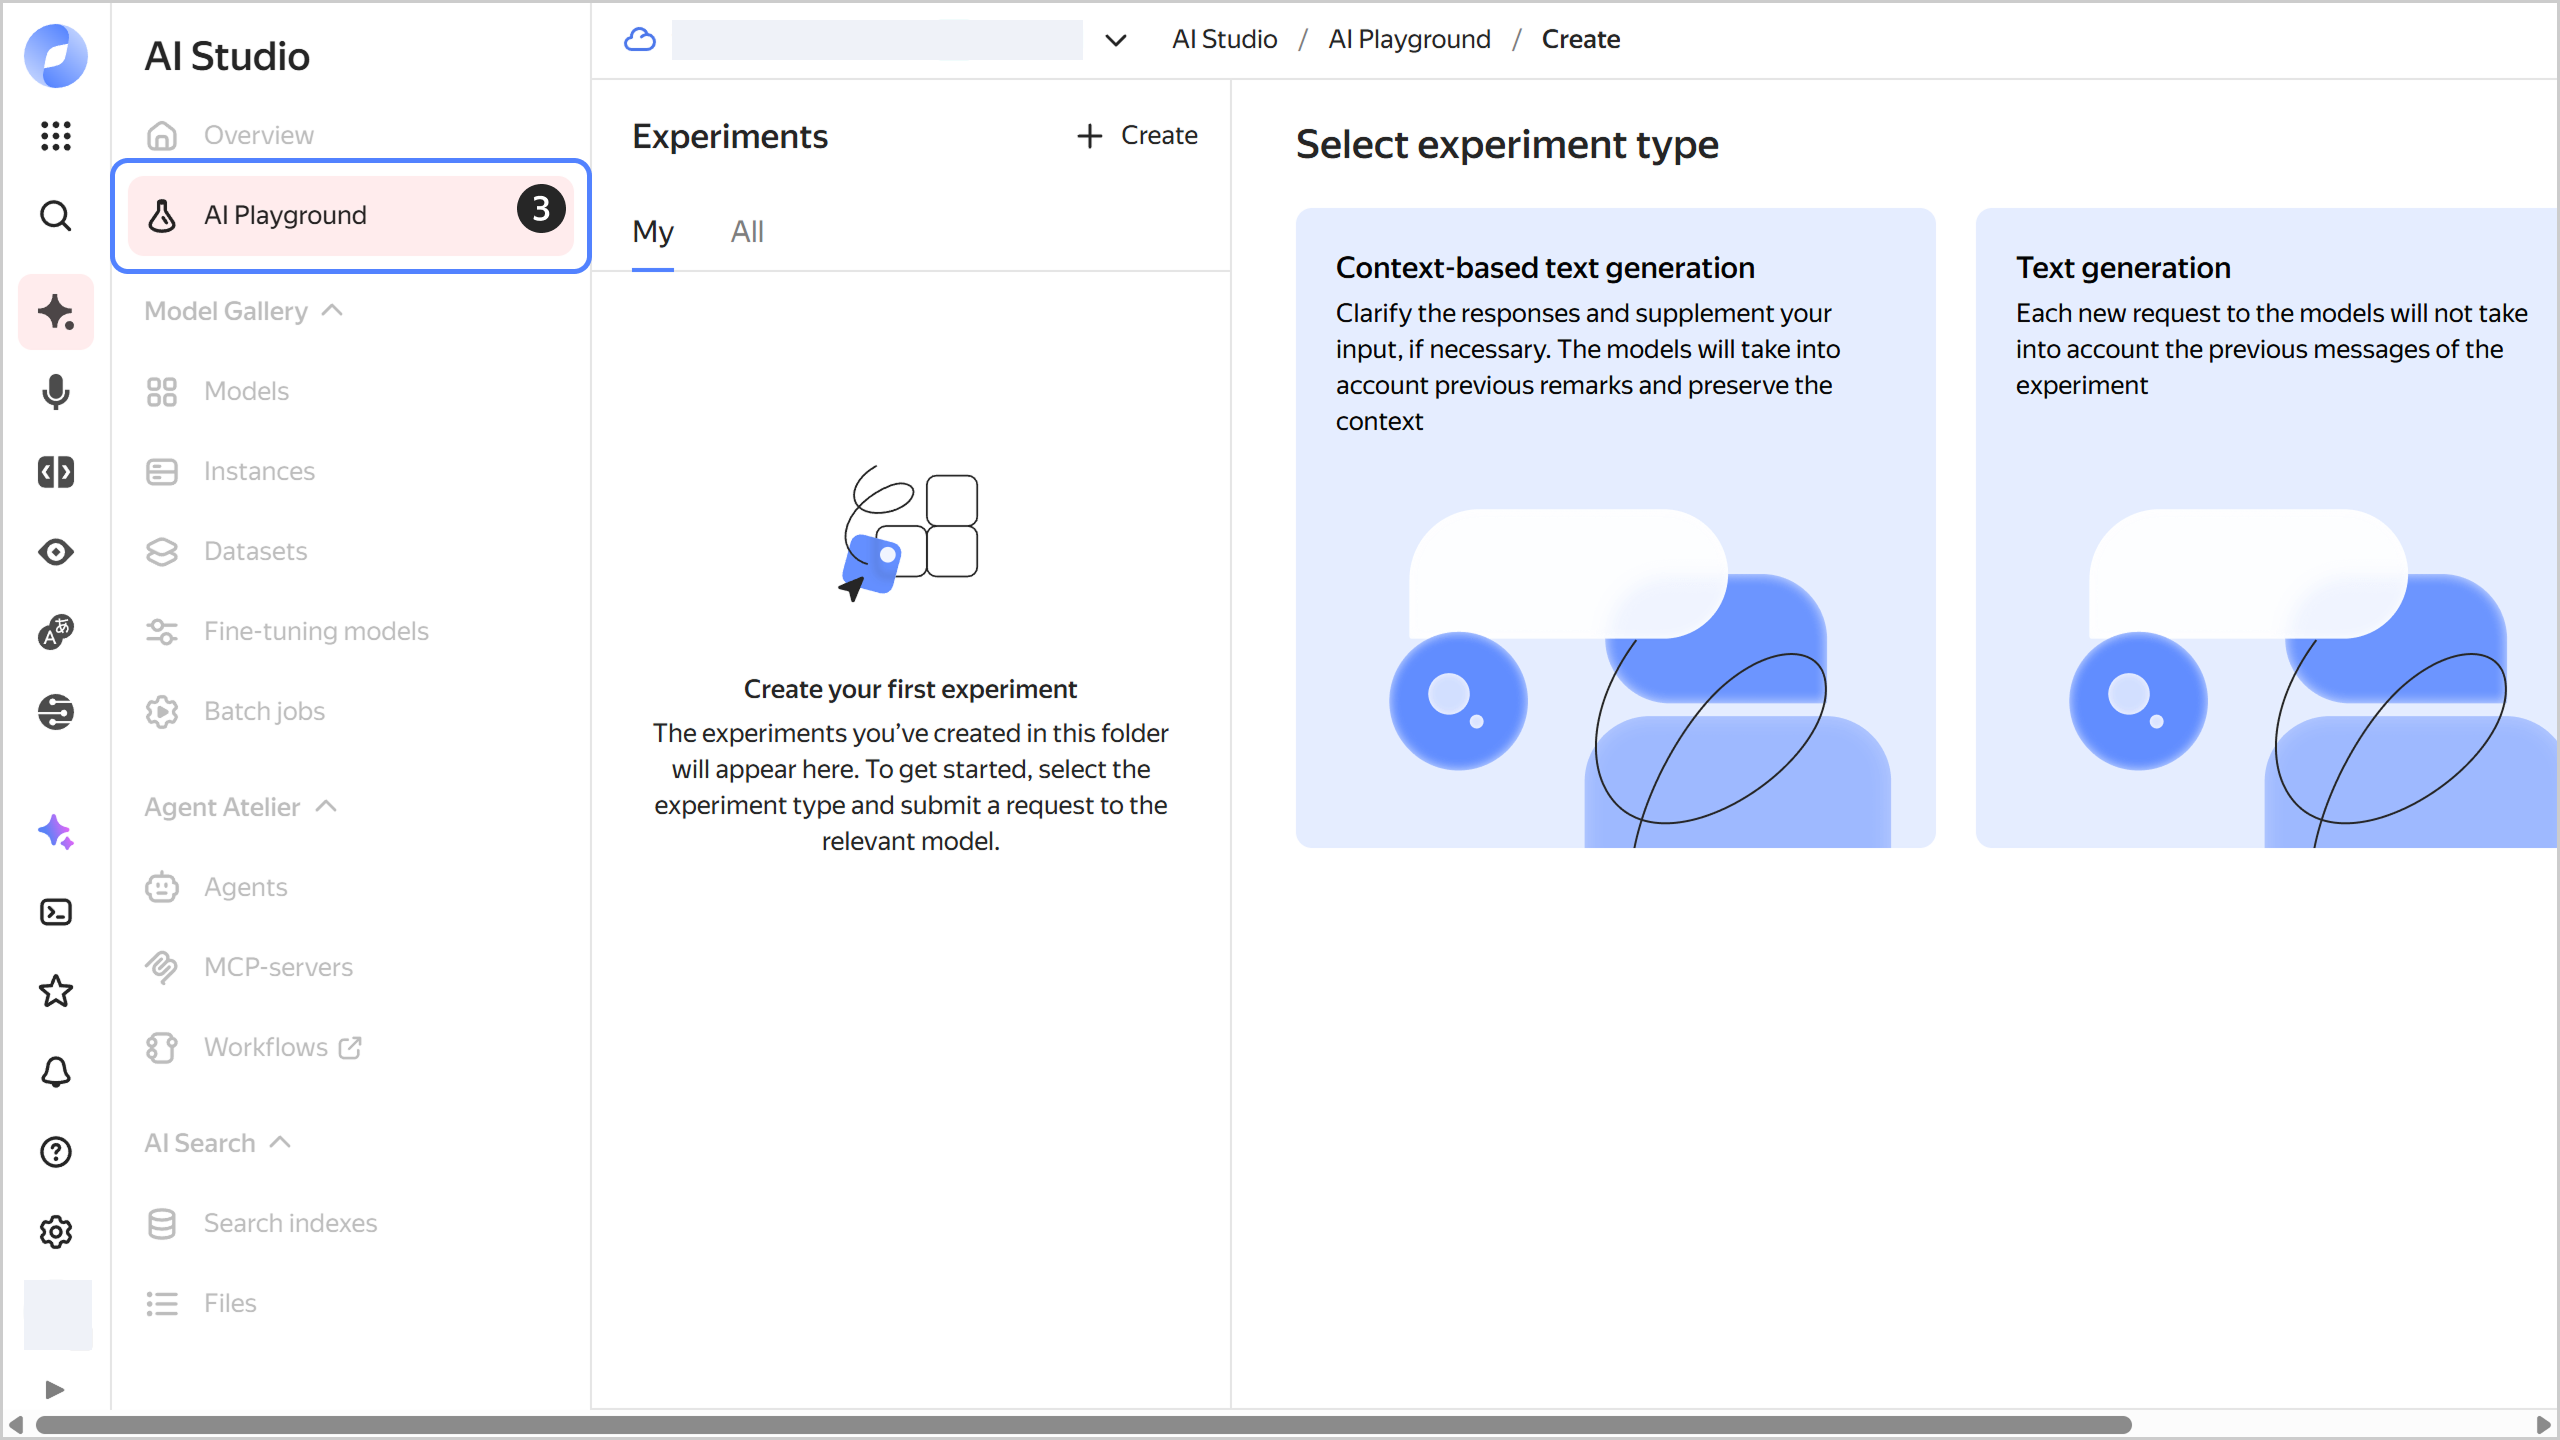Select the My experiments tab

[653, 232]
